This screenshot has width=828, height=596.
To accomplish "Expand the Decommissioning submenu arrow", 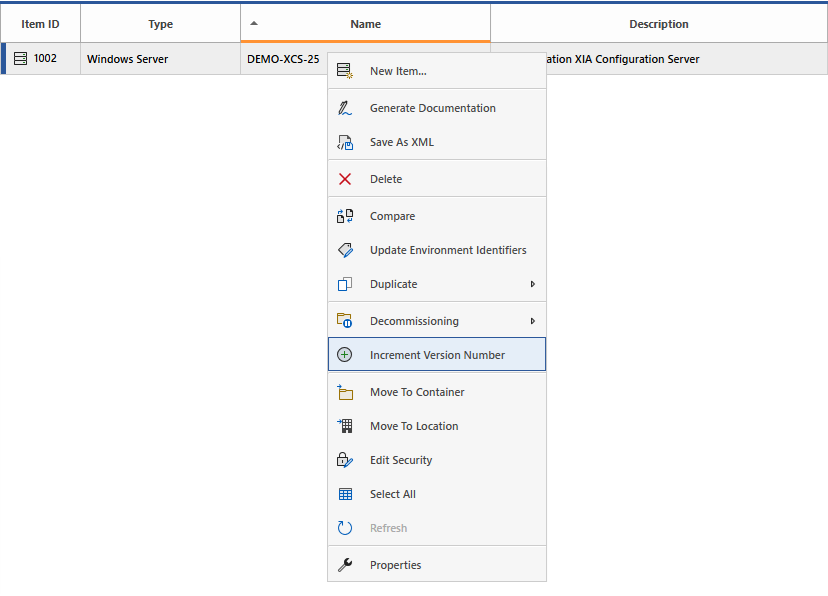I will pyautogui.click(x=533, y=321).
